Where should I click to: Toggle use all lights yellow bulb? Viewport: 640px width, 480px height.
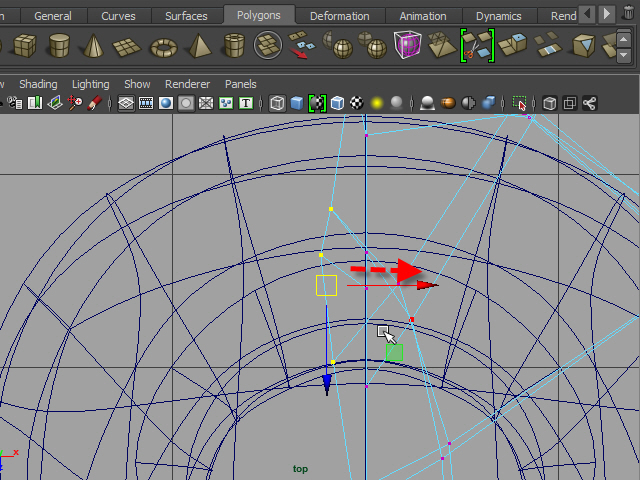(377, 103)
